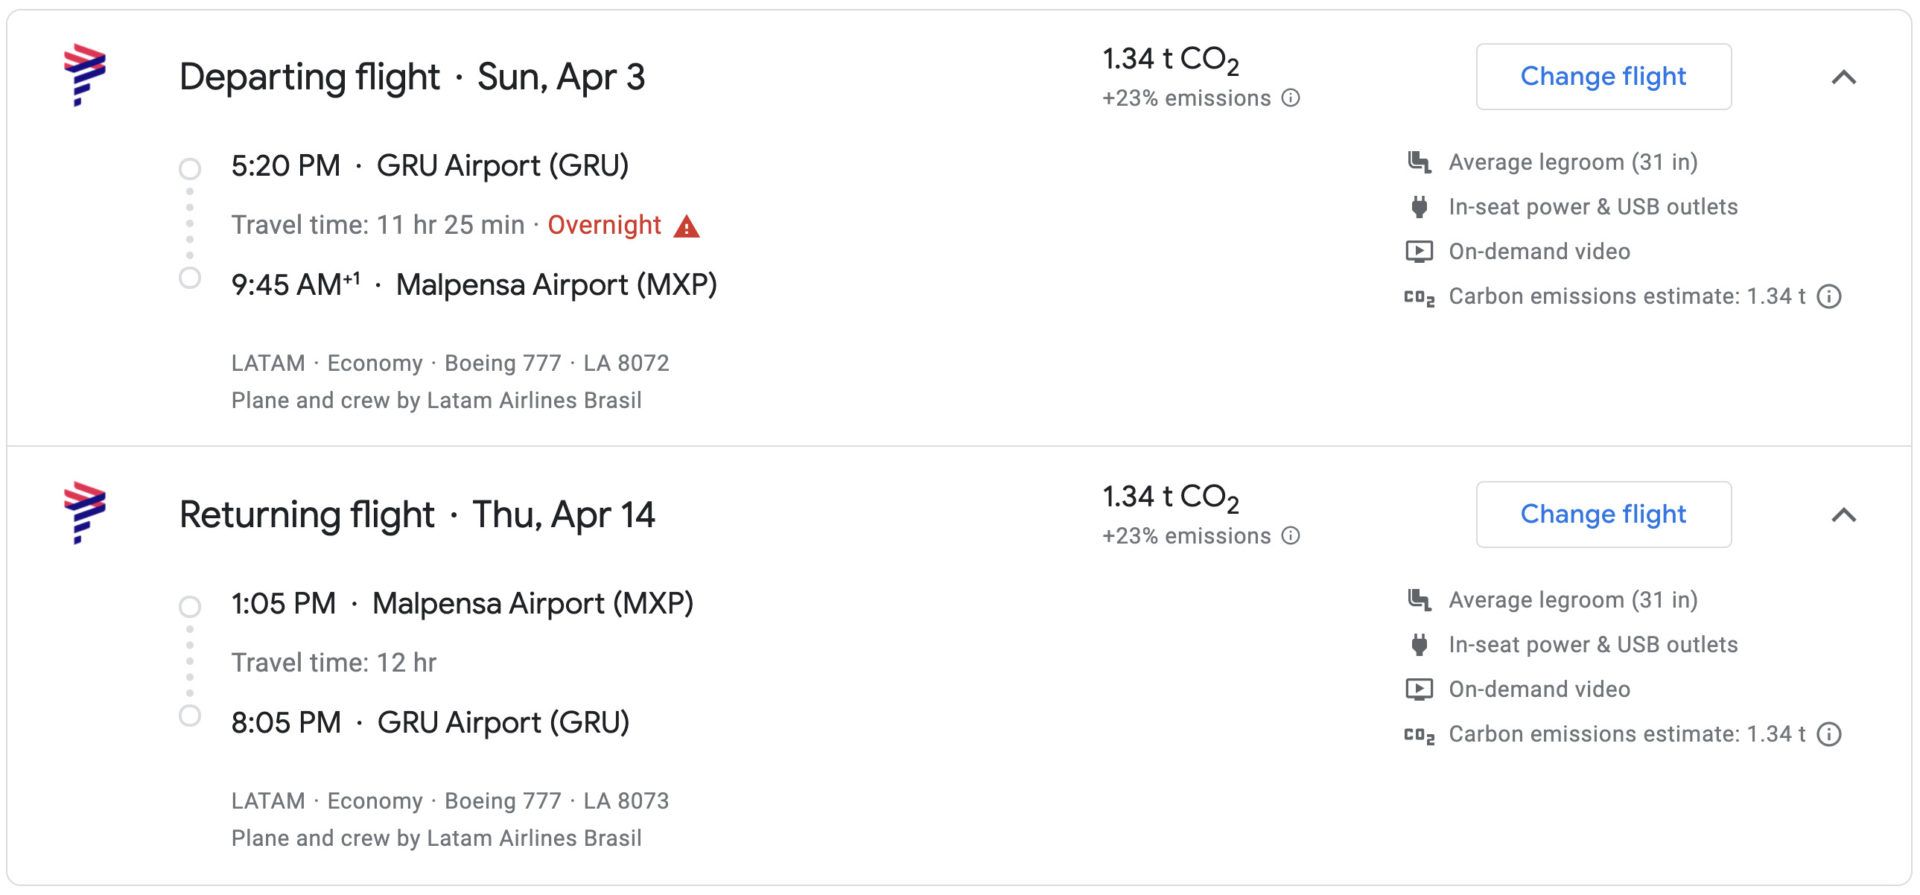Click the LATAM logo on returning flight

coord(85,513)
